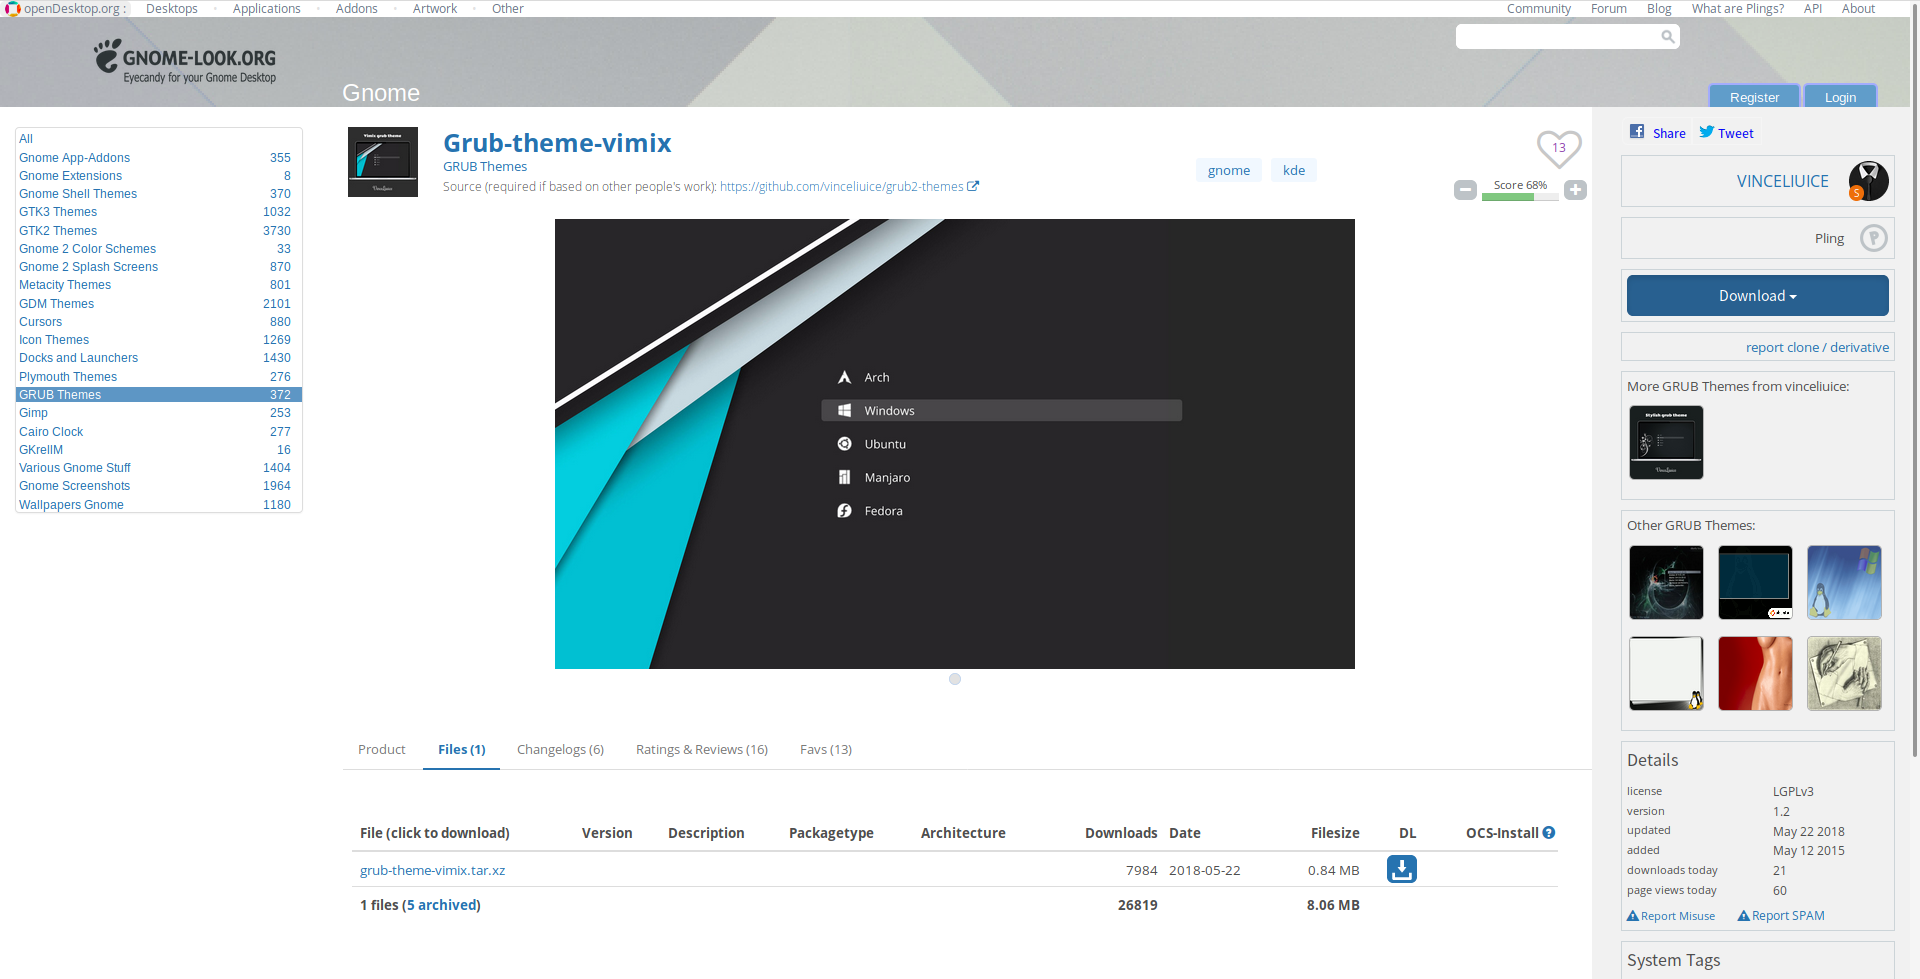Click the Twitter Tweet icon
Image resolution: width=1920 pixels, height=979 pixels.
click(1707, 132)
